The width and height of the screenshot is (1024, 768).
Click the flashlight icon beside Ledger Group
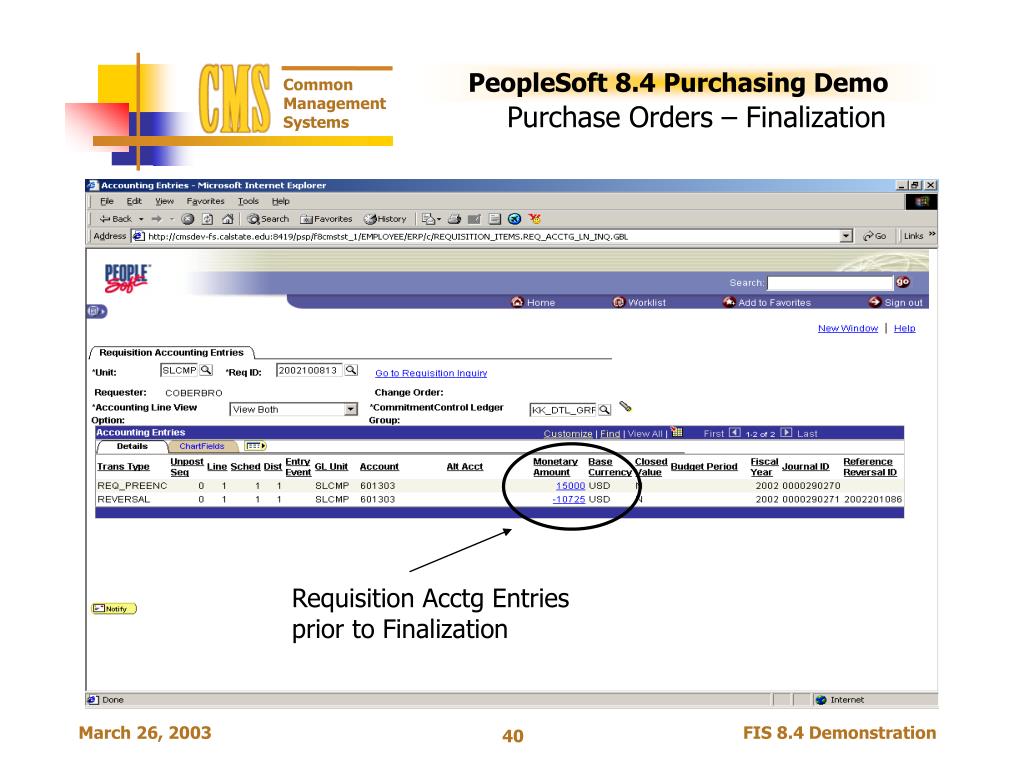tap(626, 407)
